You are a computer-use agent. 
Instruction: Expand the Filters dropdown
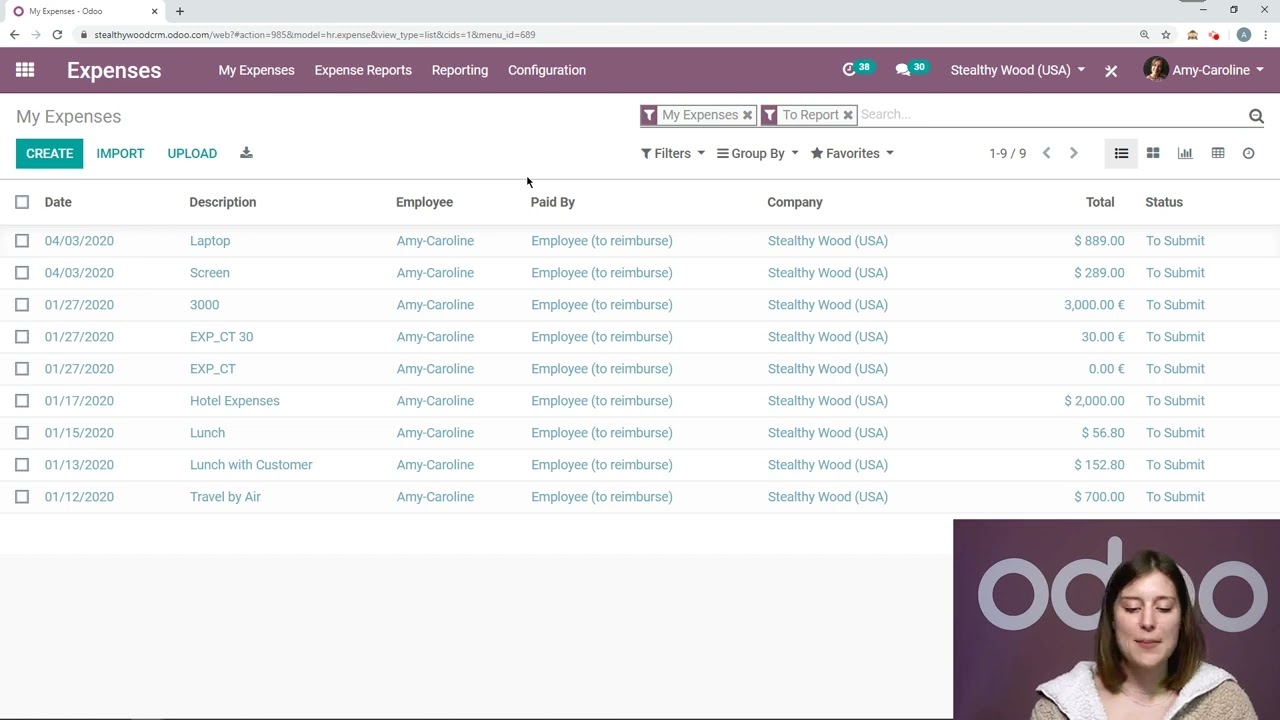673,153
